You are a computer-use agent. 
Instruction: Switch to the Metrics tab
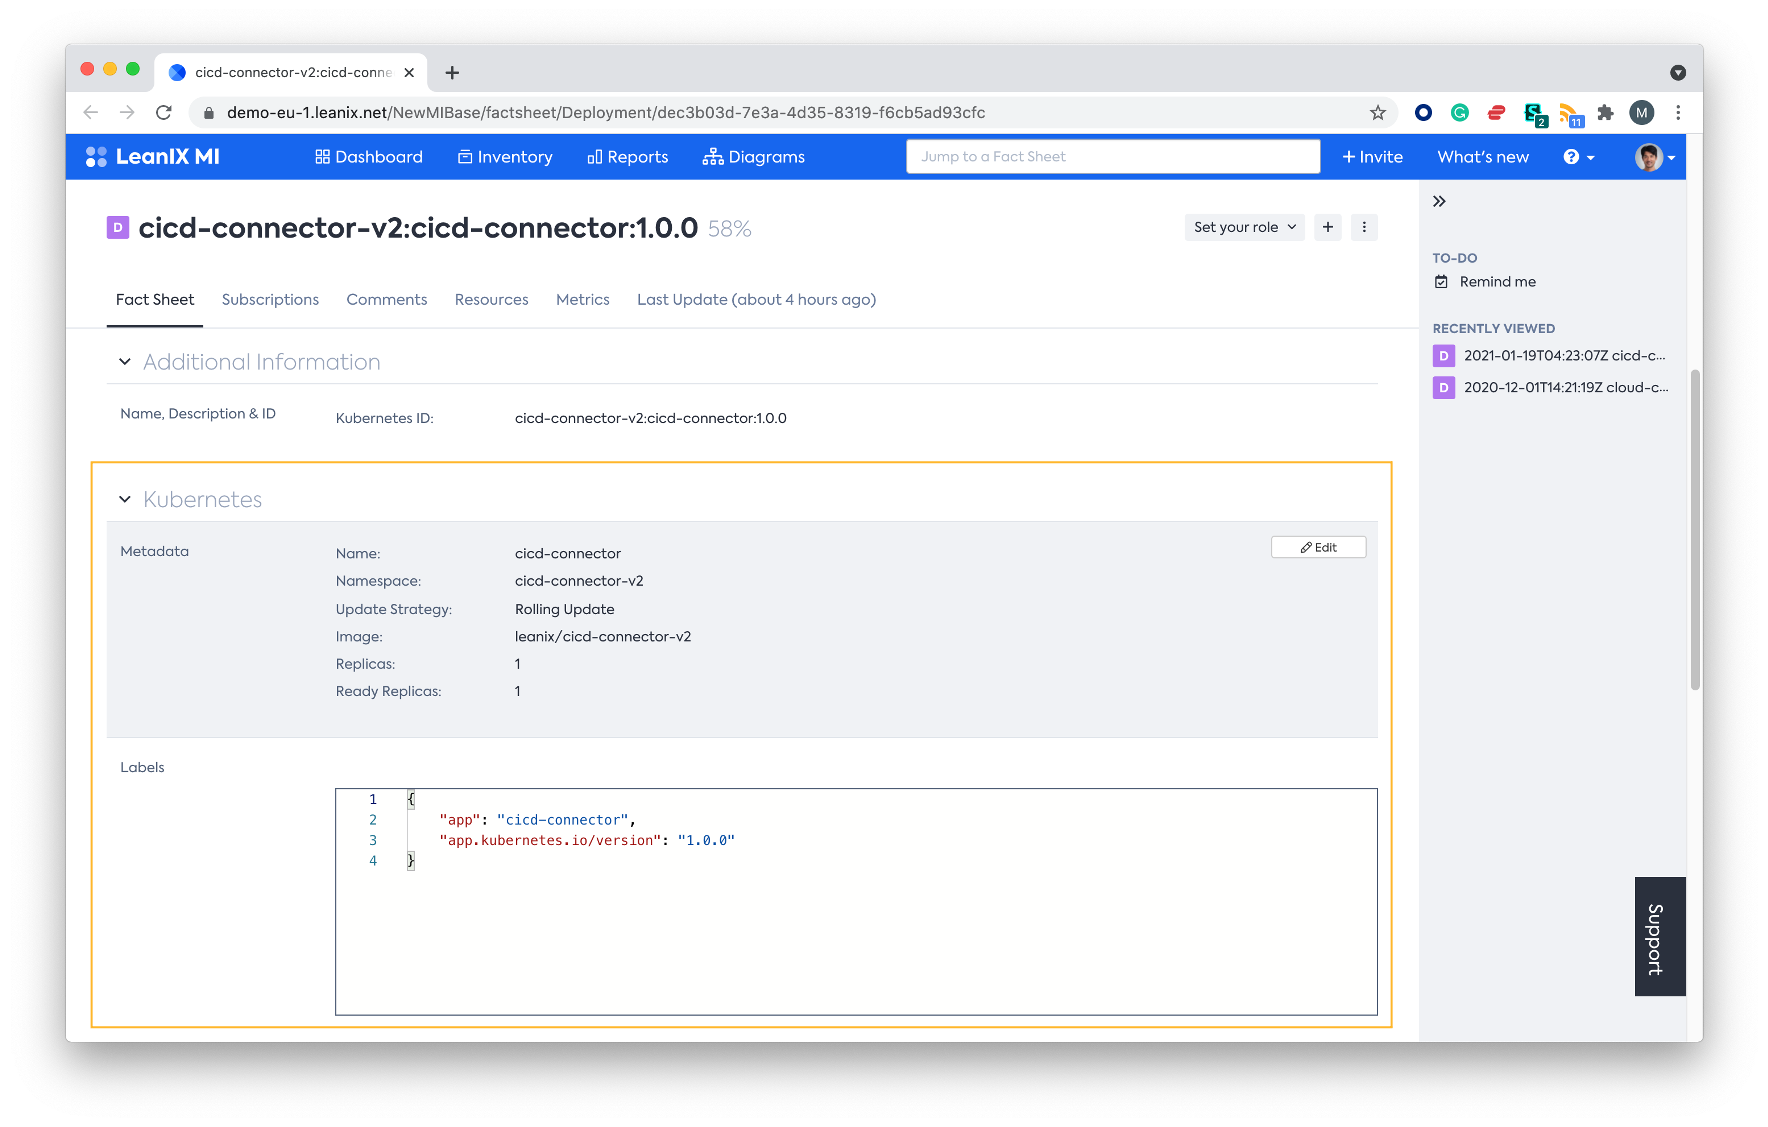[x=583, y=300]
